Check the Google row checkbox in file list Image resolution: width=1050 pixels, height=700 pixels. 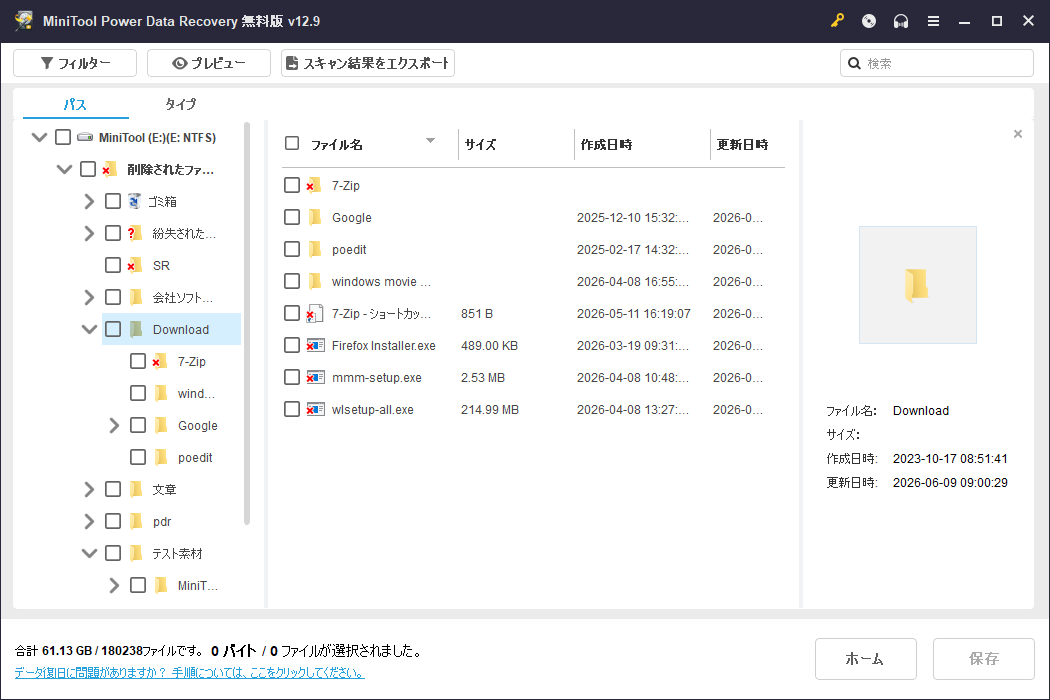click(292, 217)
